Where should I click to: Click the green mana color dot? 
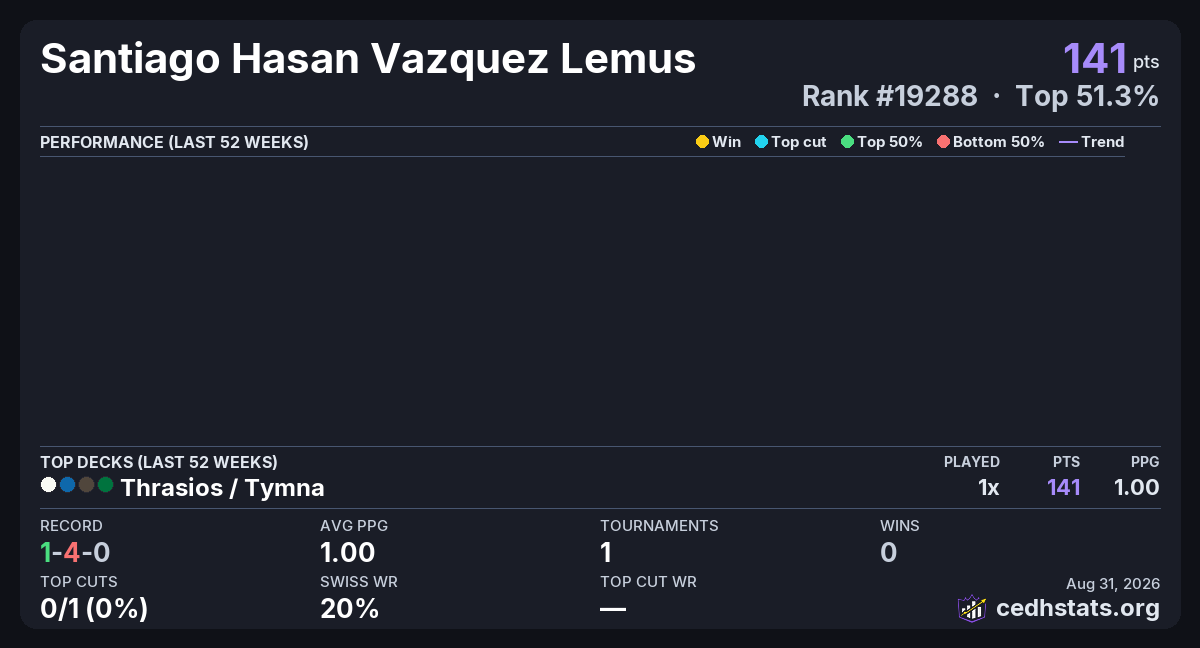[x=105, y=485]
